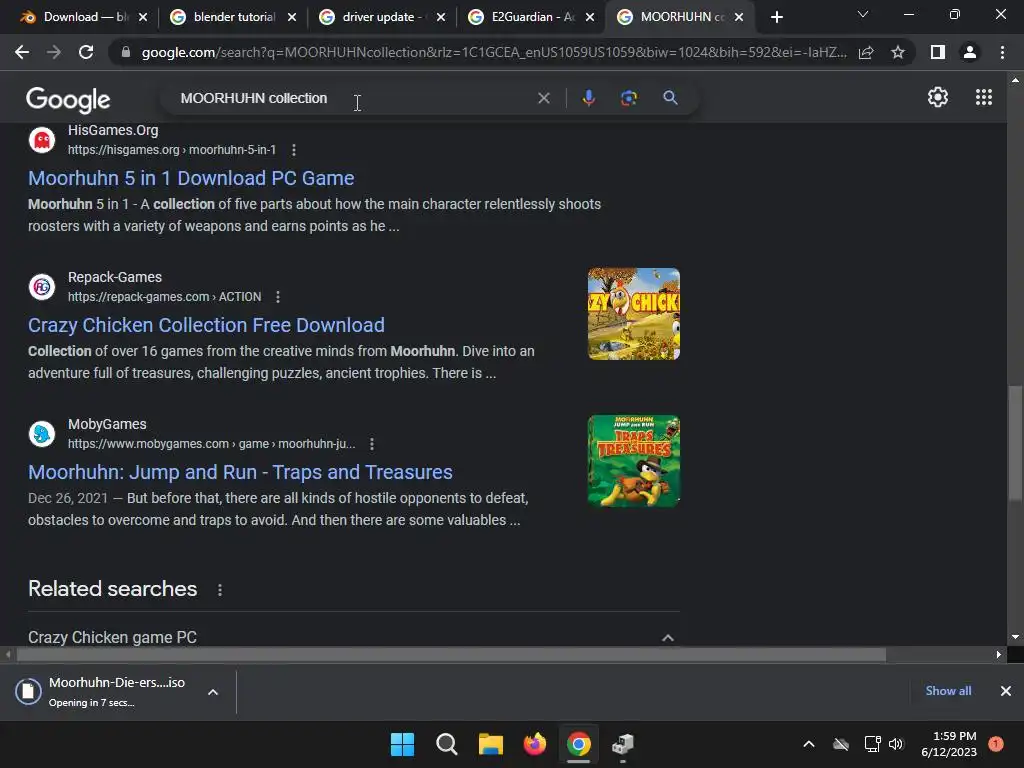
Task: Click the network icon in system tray
Action: 872,744
